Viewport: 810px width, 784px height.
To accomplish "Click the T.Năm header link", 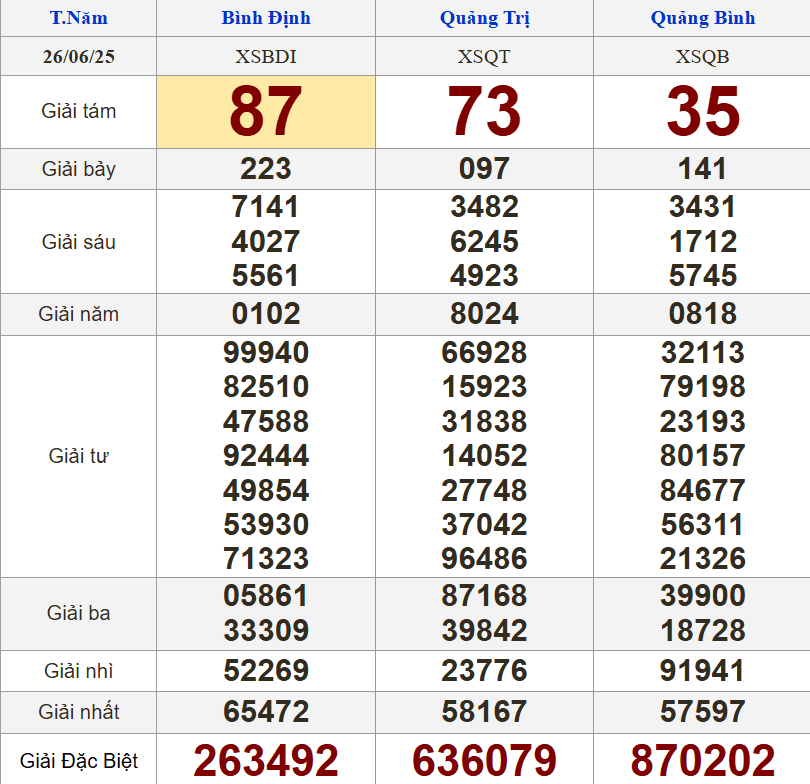I will click(x=78, y=18).
